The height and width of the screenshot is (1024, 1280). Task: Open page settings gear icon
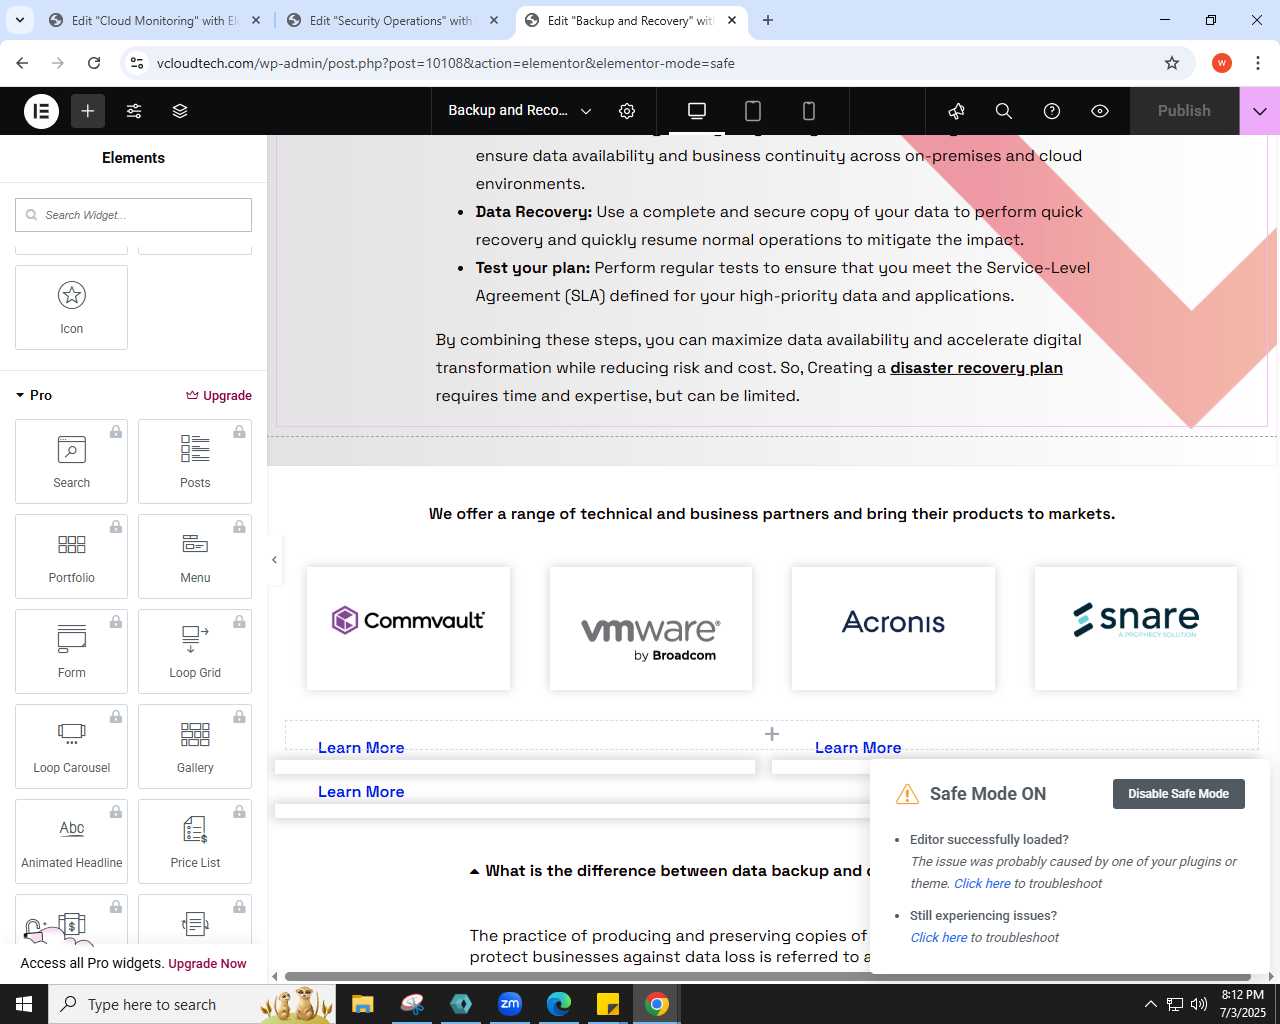click(627, 111)
